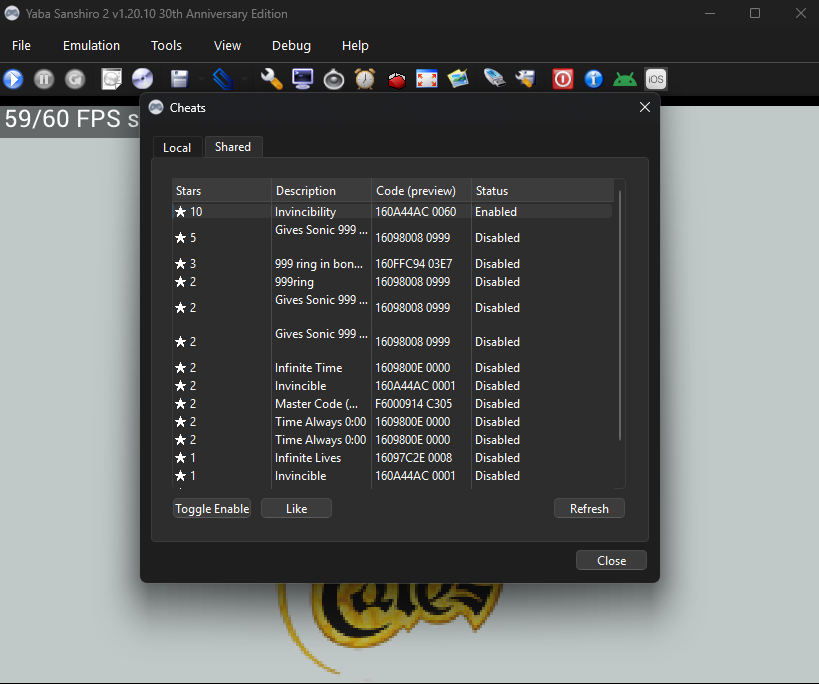
Task: Pause emulation with the pause icon
Action: [44, 79]
